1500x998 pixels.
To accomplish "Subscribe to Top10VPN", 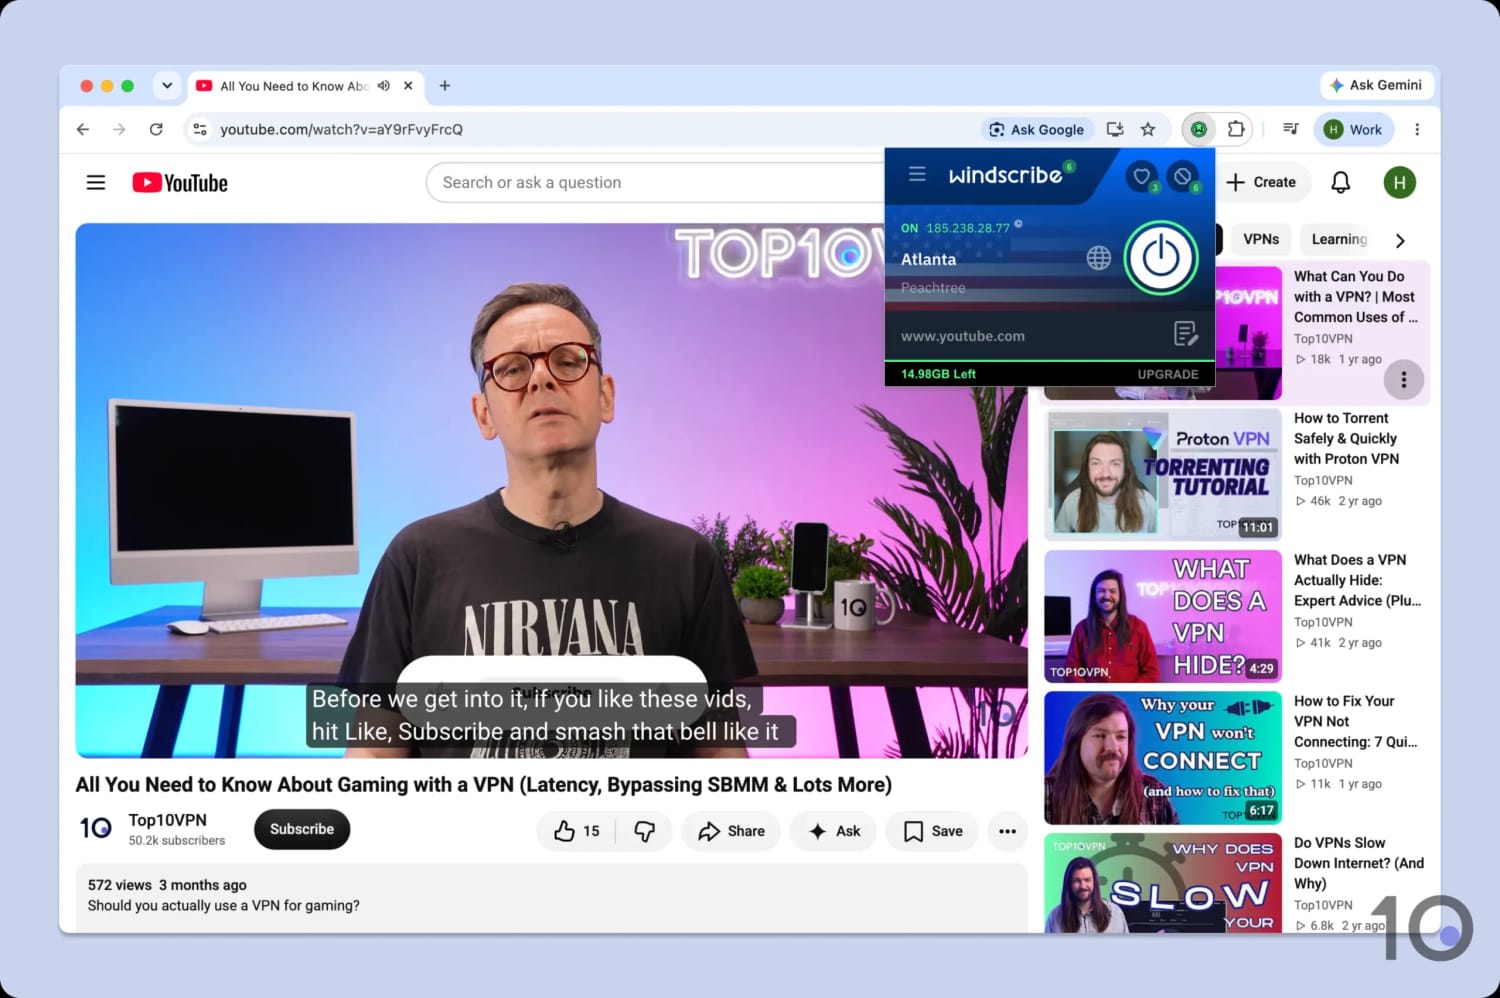I will [302, 829].
